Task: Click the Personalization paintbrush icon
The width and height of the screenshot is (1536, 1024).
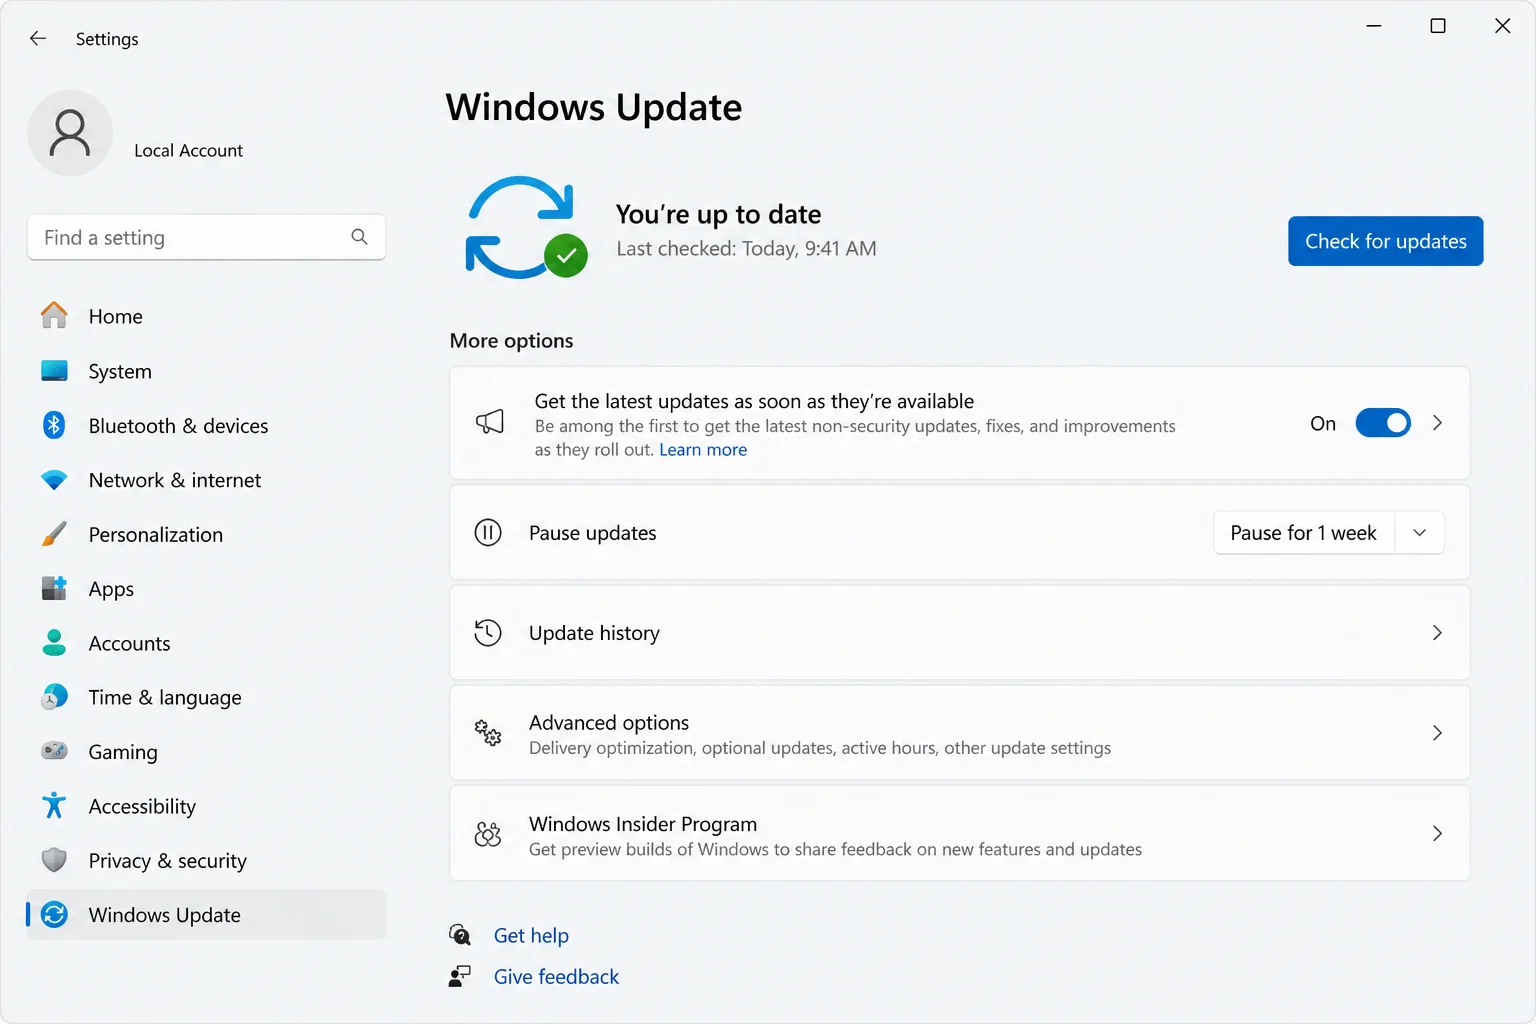Action: click(54, 534)
